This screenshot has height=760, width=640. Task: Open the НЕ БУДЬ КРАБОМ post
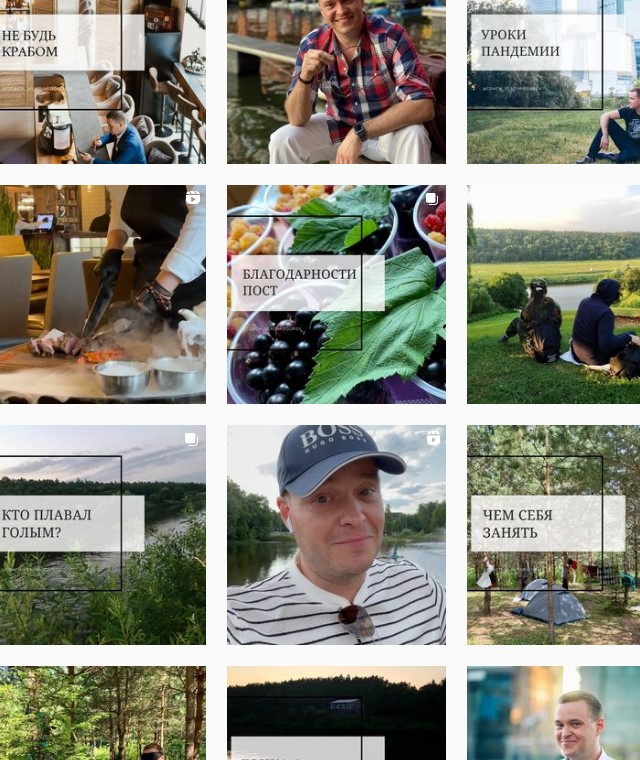[x=103, y=82]
